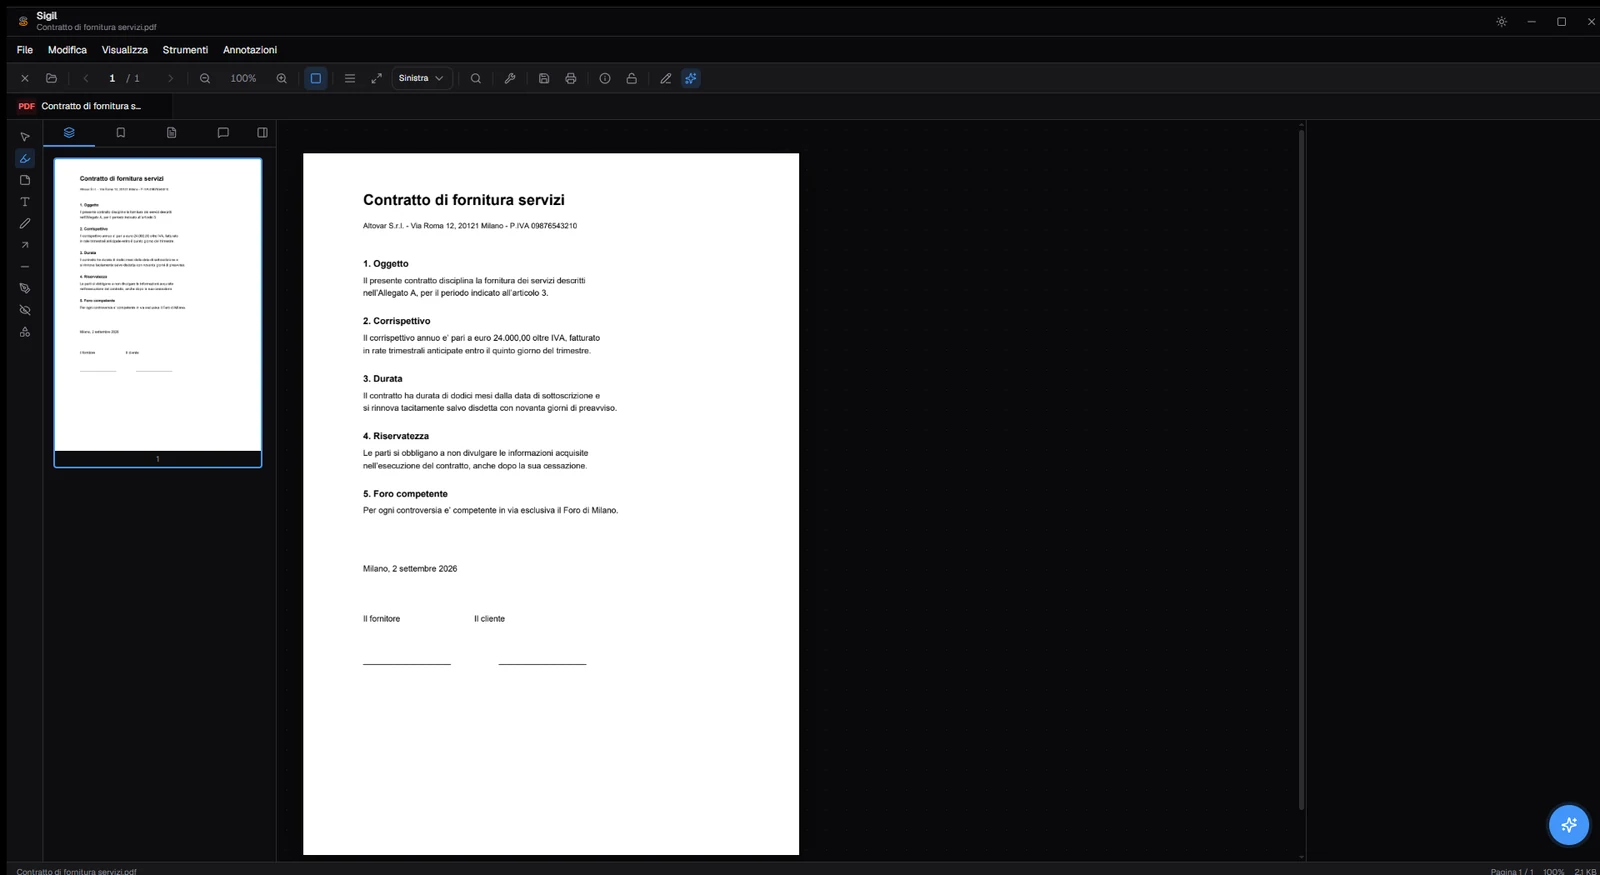Open the Sinistra alignment dropdown
The image size is (1600, 875).
pos(422,78)
